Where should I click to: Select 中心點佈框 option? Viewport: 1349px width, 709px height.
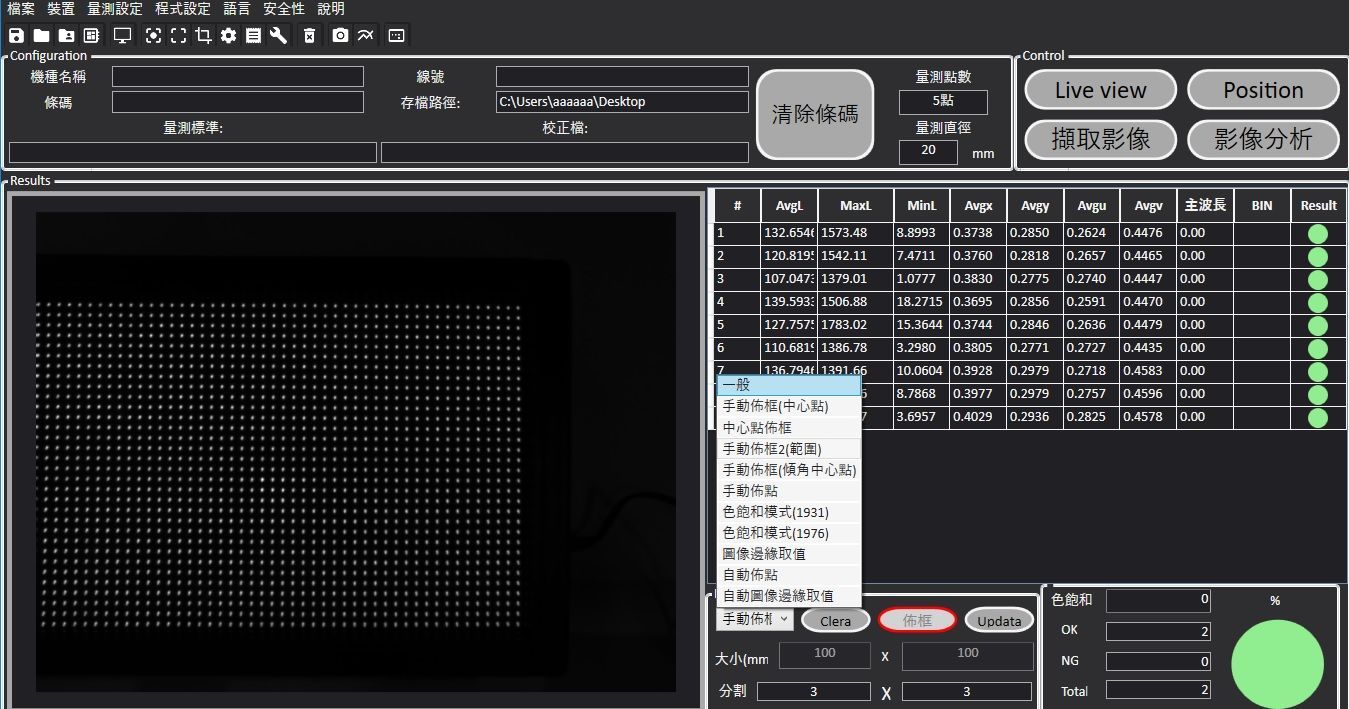point(788,427)
